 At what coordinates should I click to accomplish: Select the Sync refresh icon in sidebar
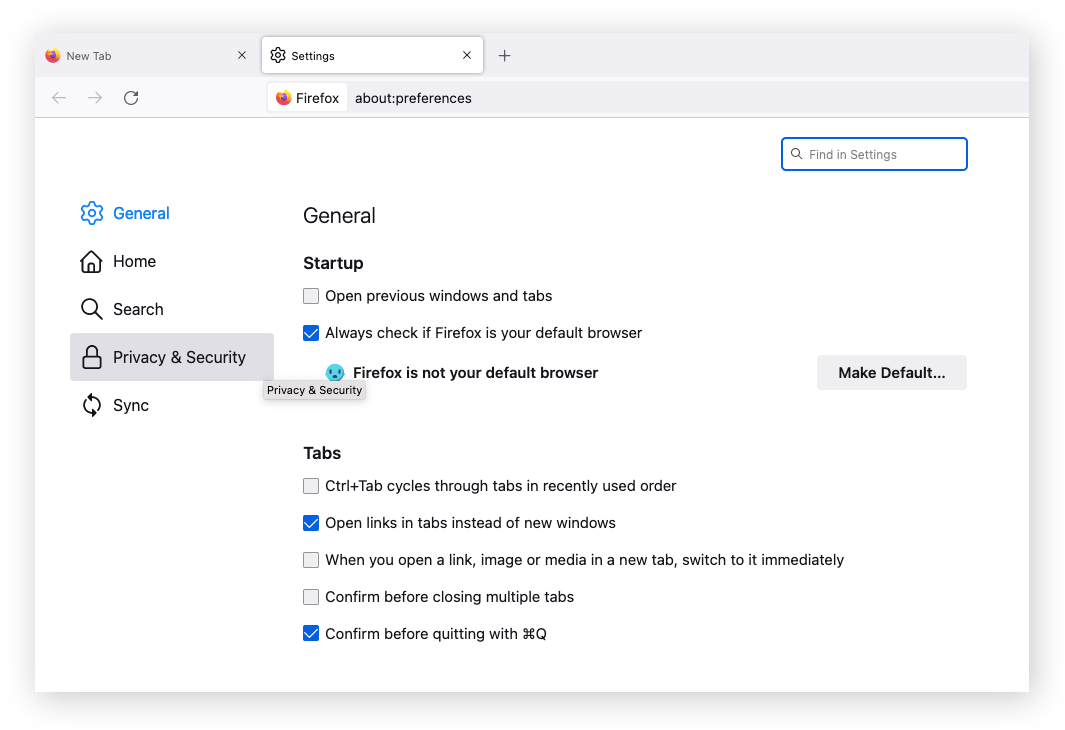(91, 405)
